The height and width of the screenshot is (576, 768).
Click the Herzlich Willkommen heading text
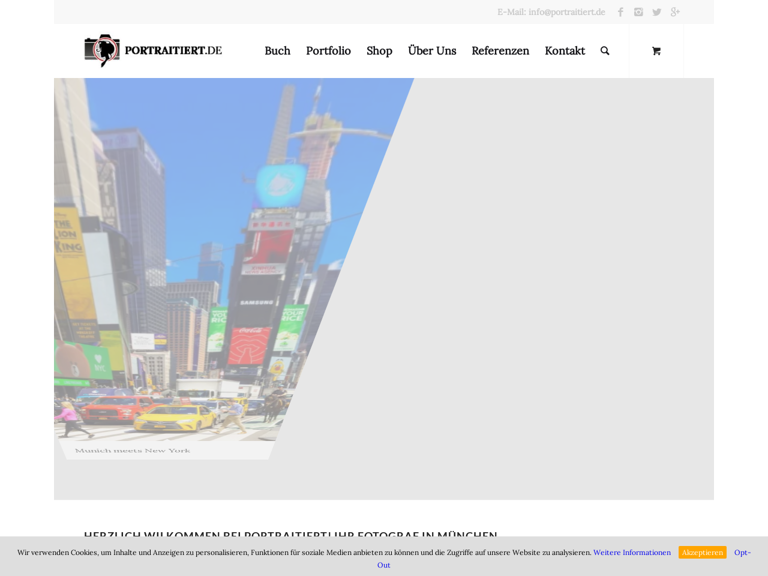(290, 536)
